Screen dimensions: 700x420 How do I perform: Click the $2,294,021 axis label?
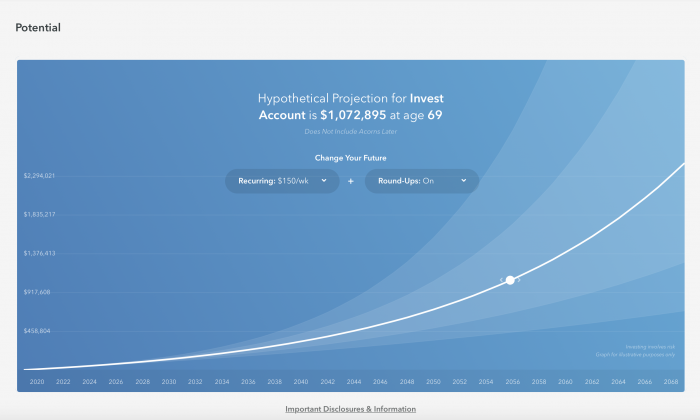pos(39,176)
